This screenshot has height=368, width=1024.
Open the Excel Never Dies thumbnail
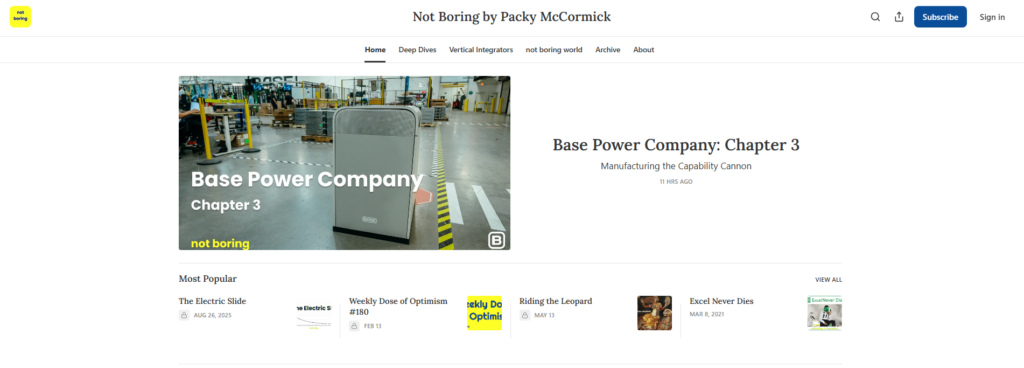click(825, 313)
